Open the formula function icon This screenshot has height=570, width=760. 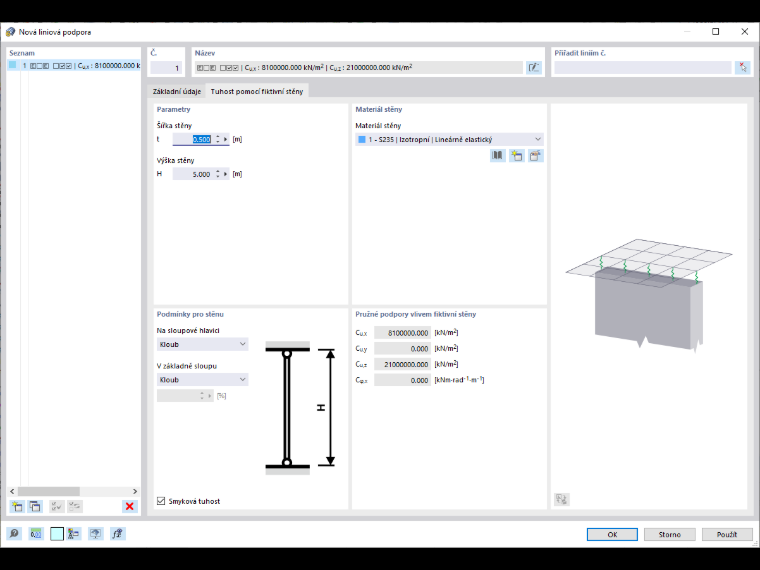117,534
